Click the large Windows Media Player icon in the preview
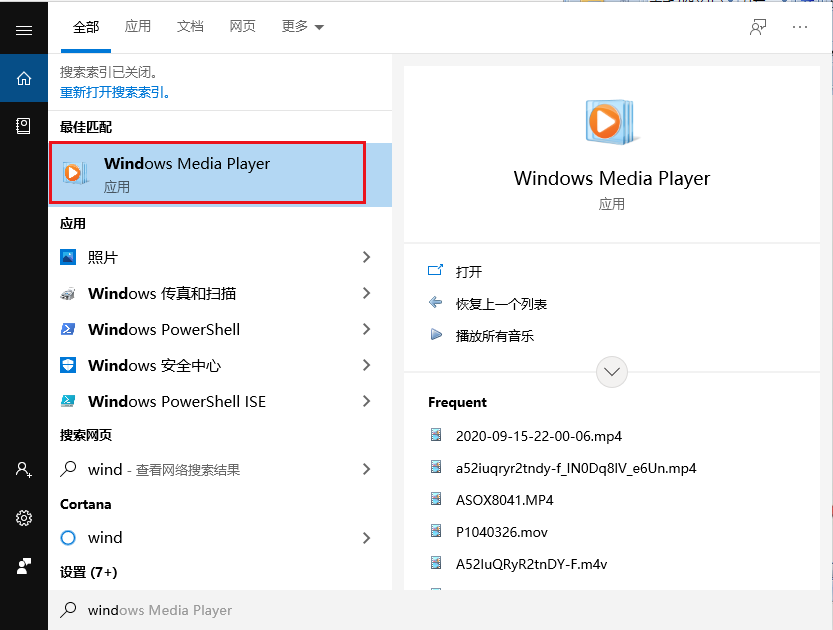Image resolution: width=833 pixels, height=630 pixels. (611, 122)
